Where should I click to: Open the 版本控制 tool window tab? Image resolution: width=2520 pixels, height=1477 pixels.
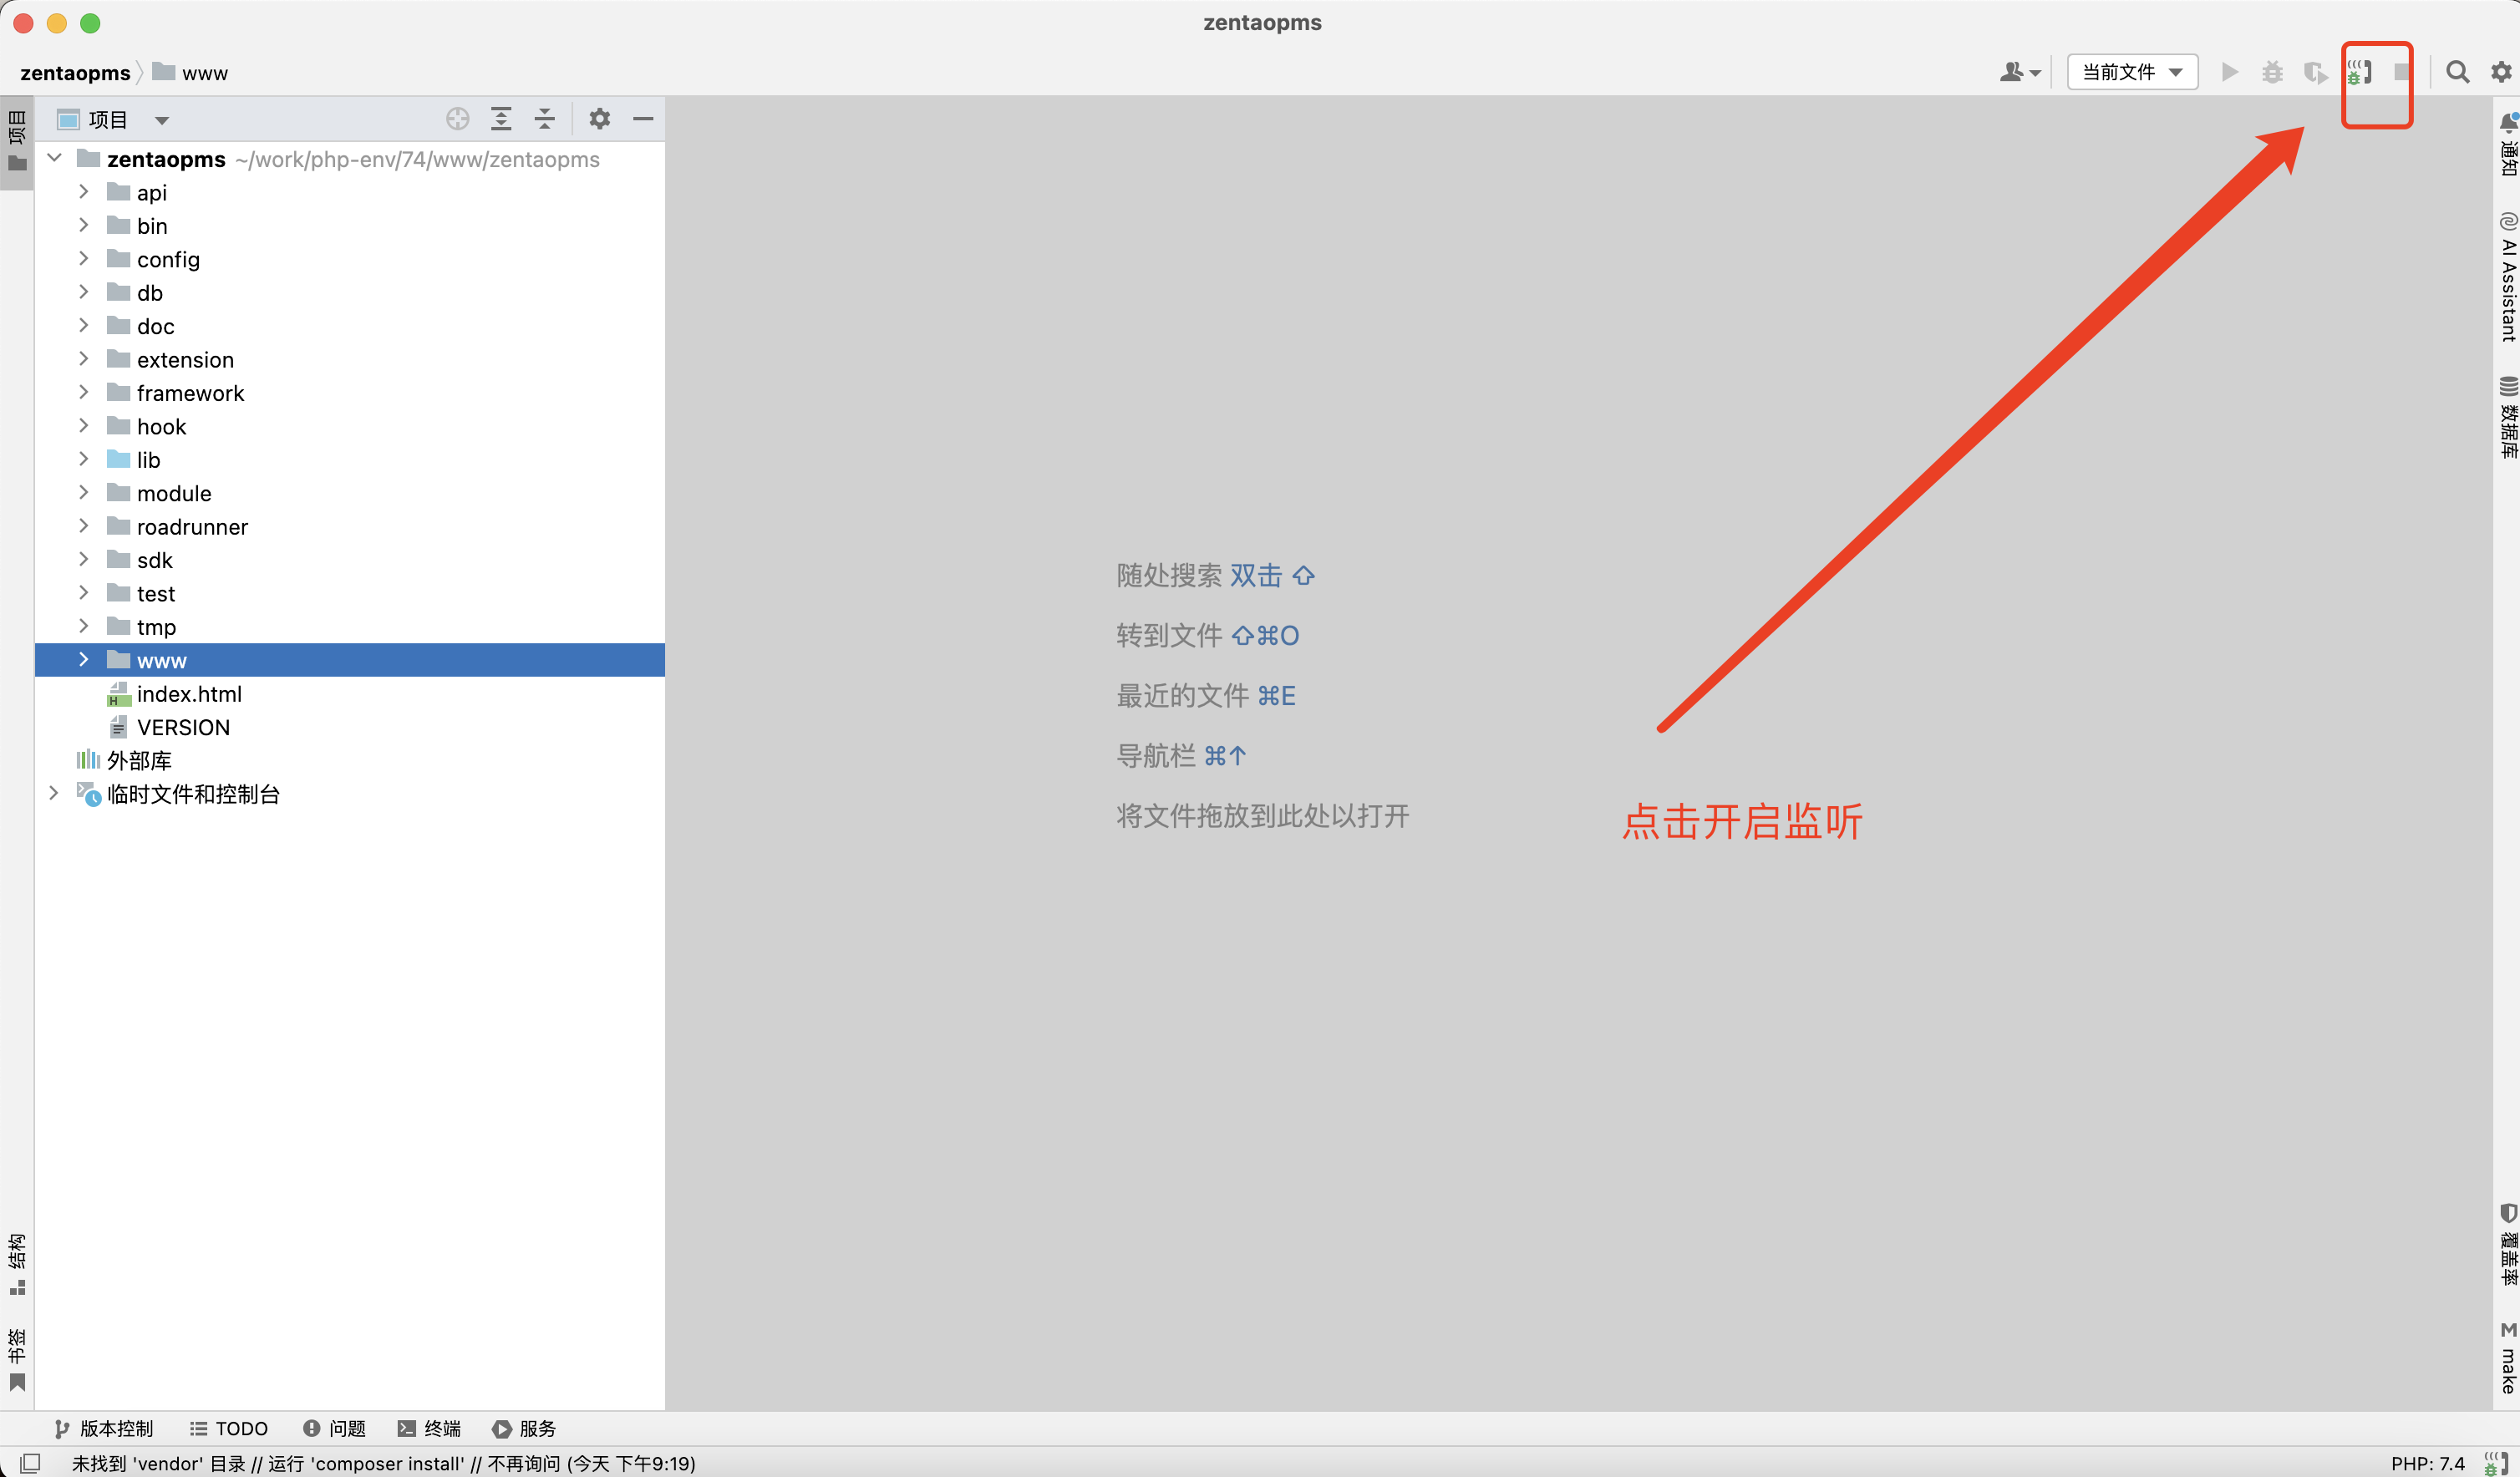click(x=104, y=1428)
